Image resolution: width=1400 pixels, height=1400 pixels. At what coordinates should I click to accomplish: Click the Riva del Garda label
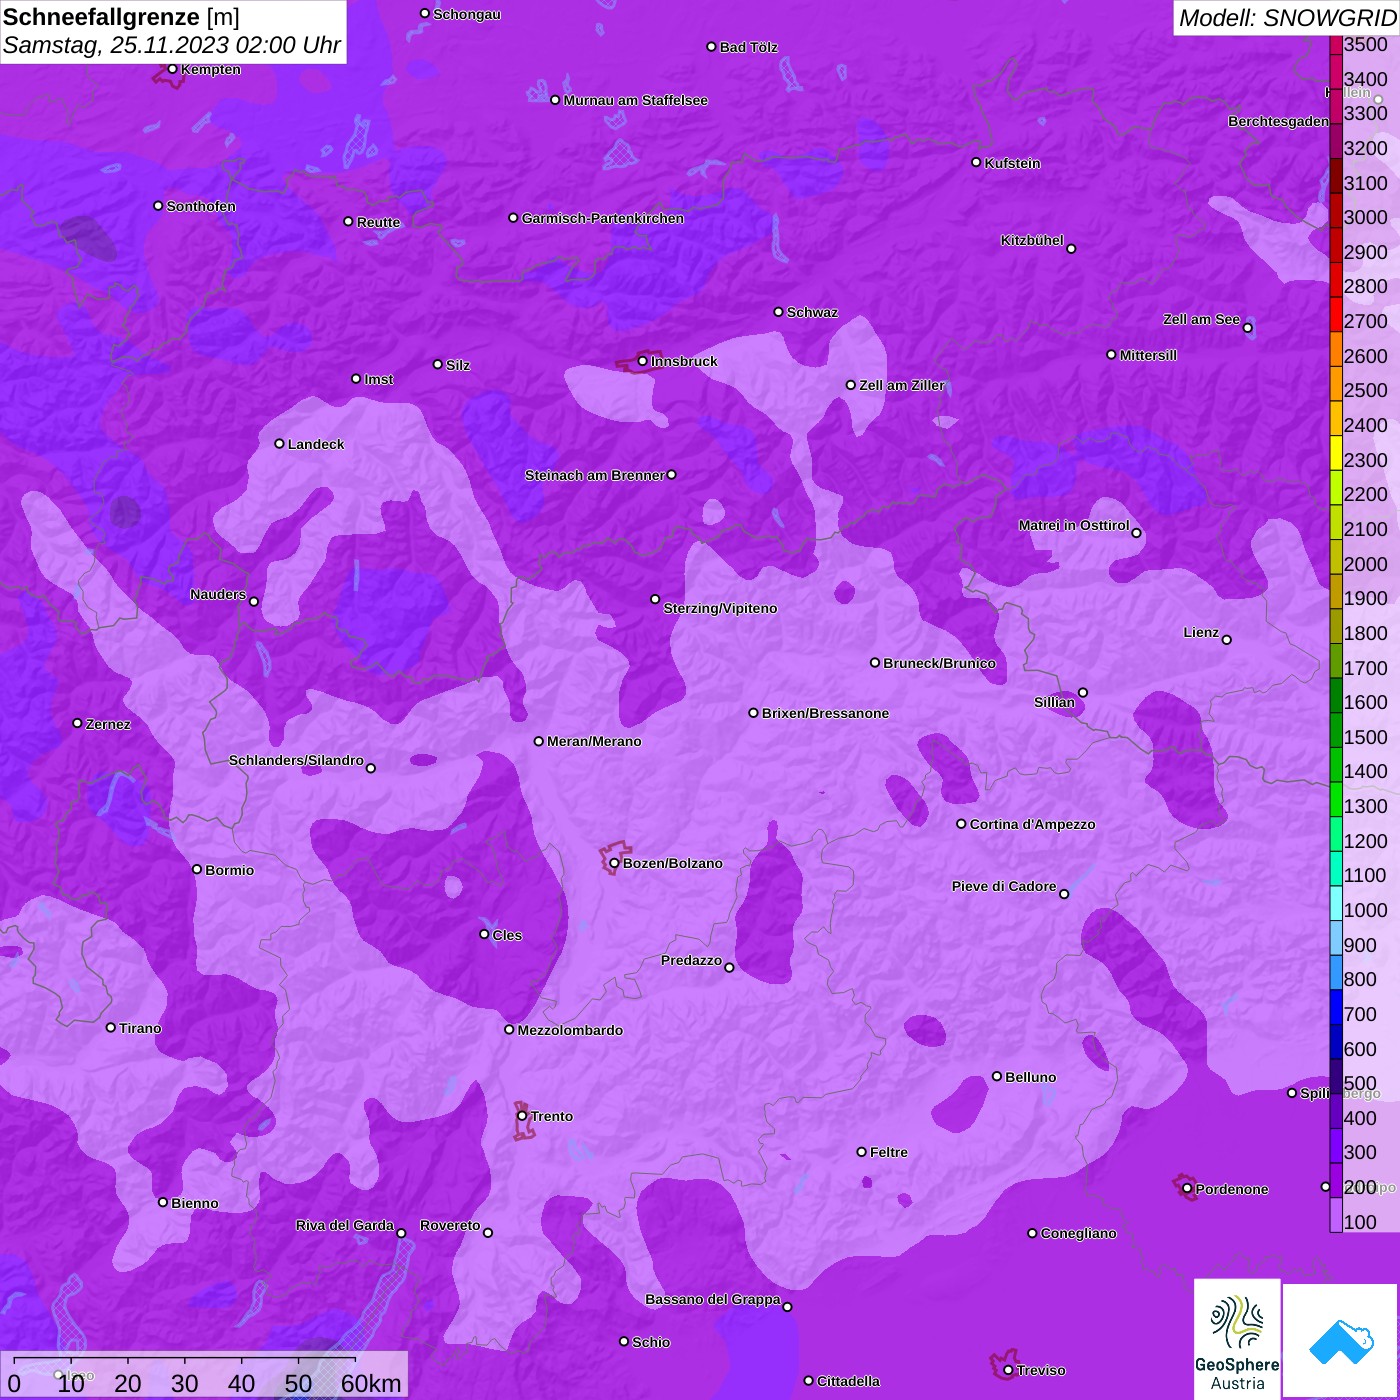coord(345,1225)
